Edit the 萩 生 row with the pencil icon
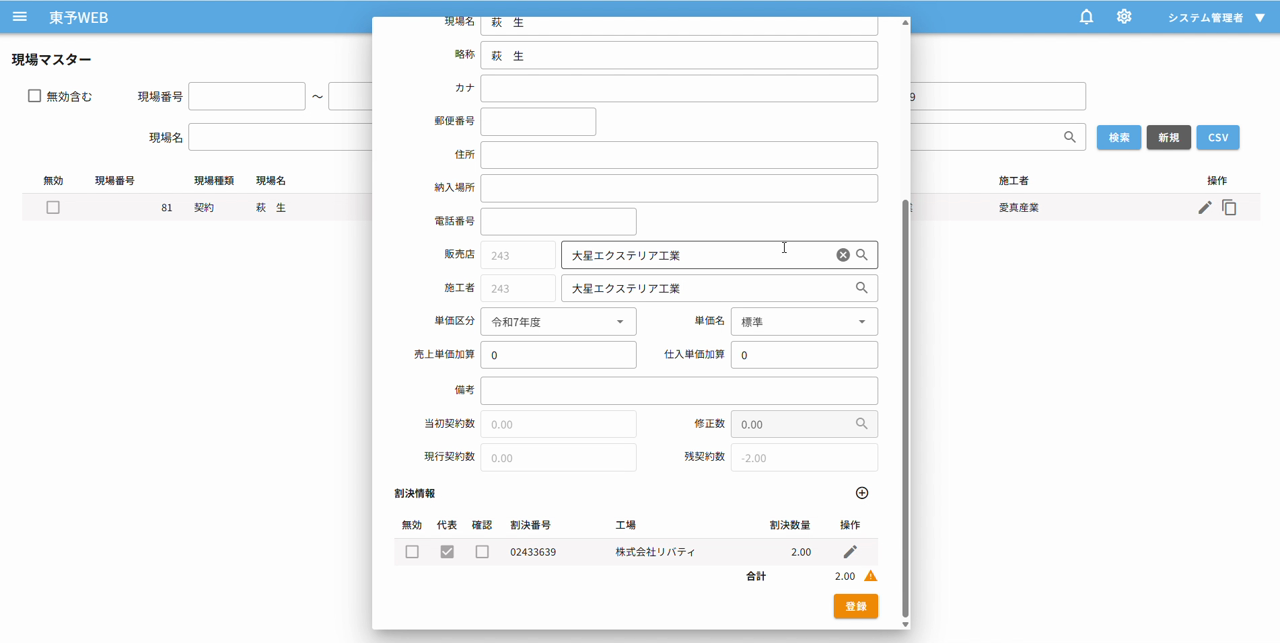The width and height of the screenshot is (1280, 643). pyautogui.click(x=1205, y=208)
